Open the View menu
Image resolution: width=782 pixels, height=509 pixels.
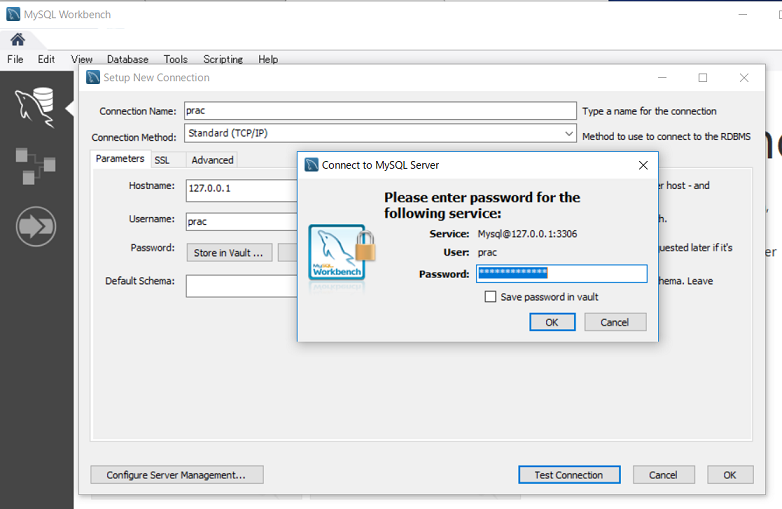click(81, 59)
